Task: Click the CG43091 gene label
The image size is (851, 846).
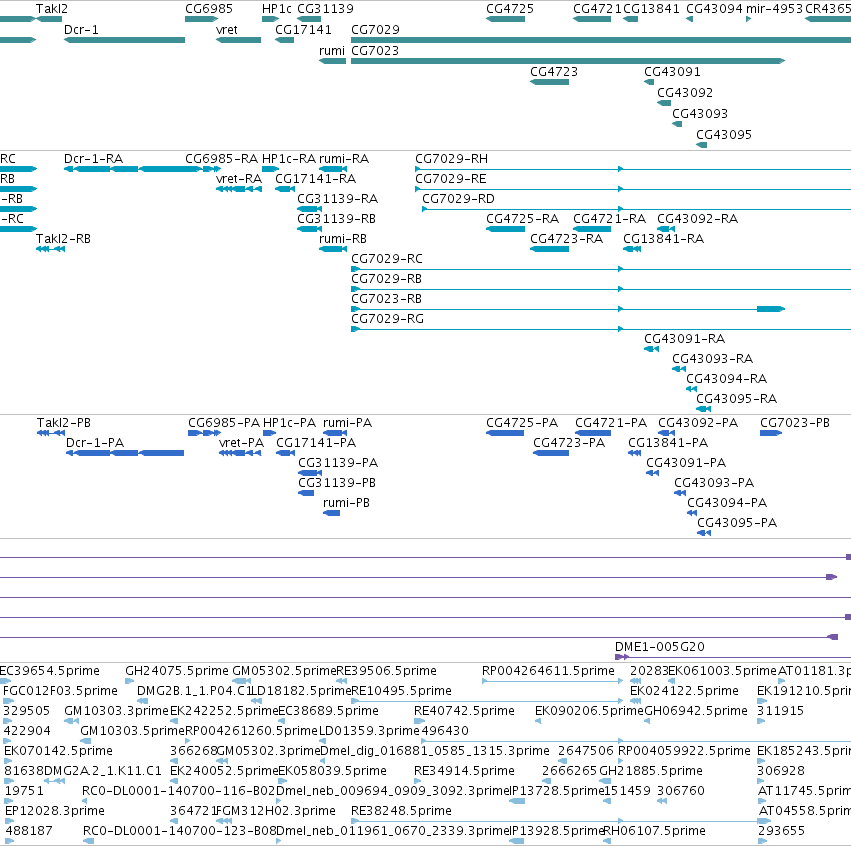Action: pos(672,72)
